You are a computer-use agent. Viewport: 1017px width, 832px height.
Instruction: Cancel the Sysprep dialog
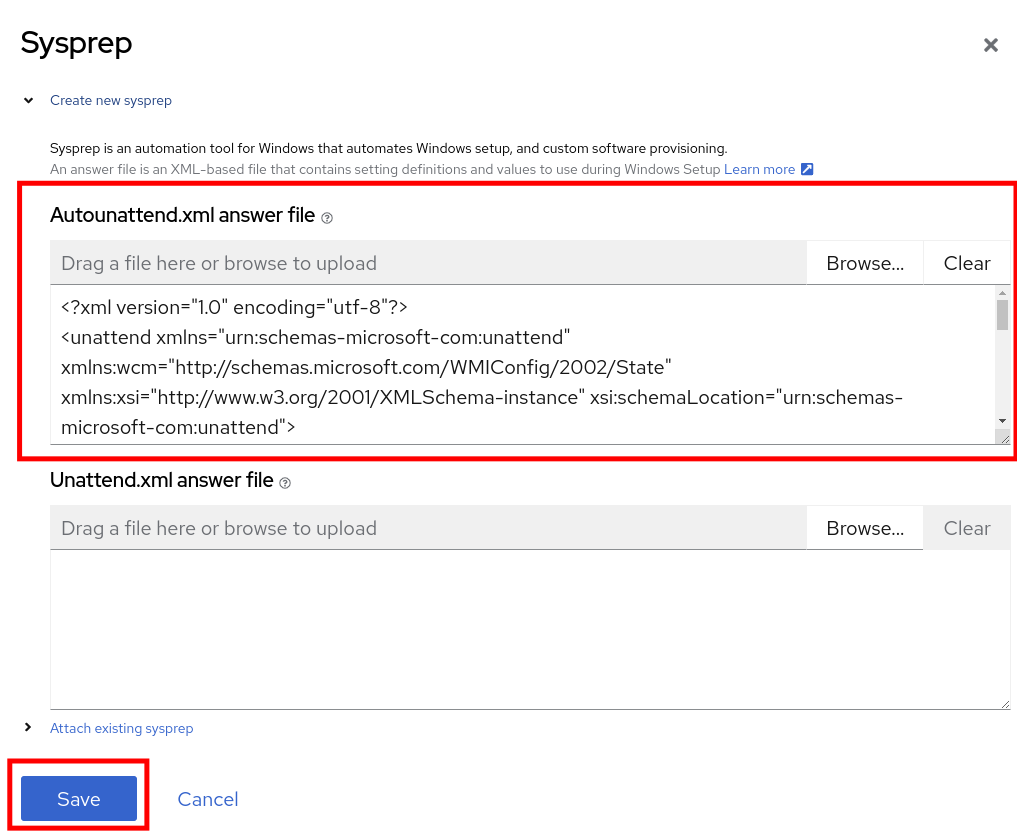(208, 799)
